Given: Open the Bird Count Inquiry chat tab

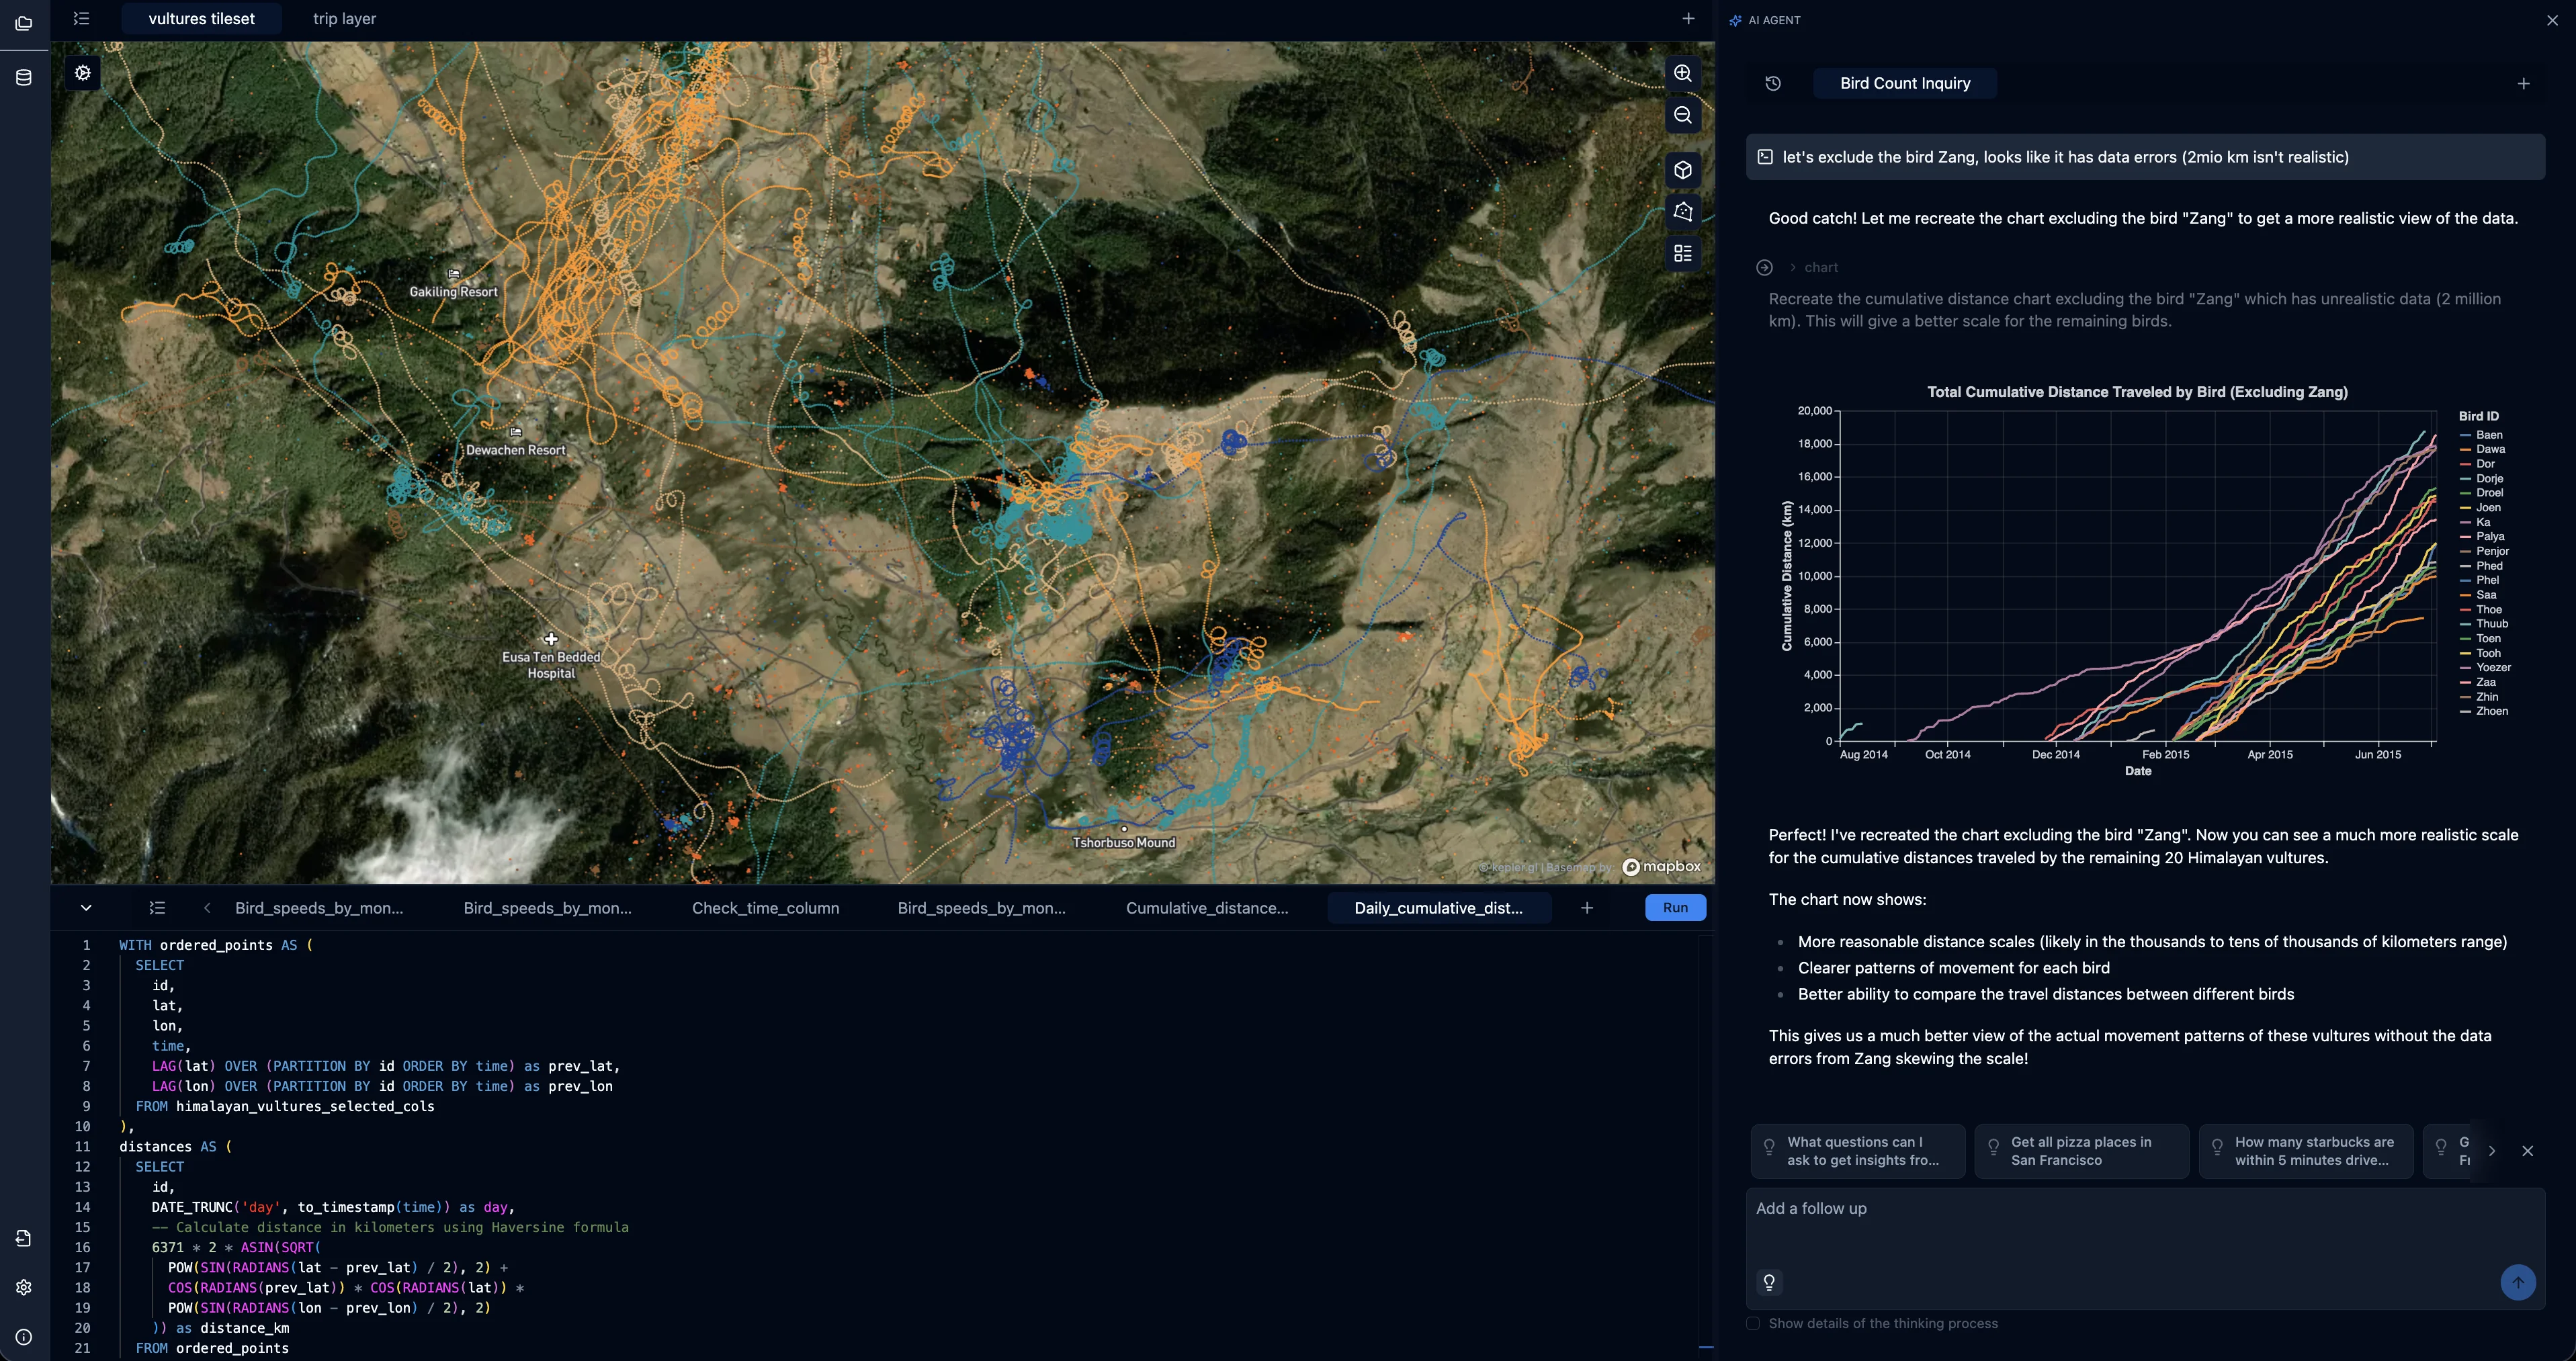Looking at the screenshot, I should (1905, 83).
